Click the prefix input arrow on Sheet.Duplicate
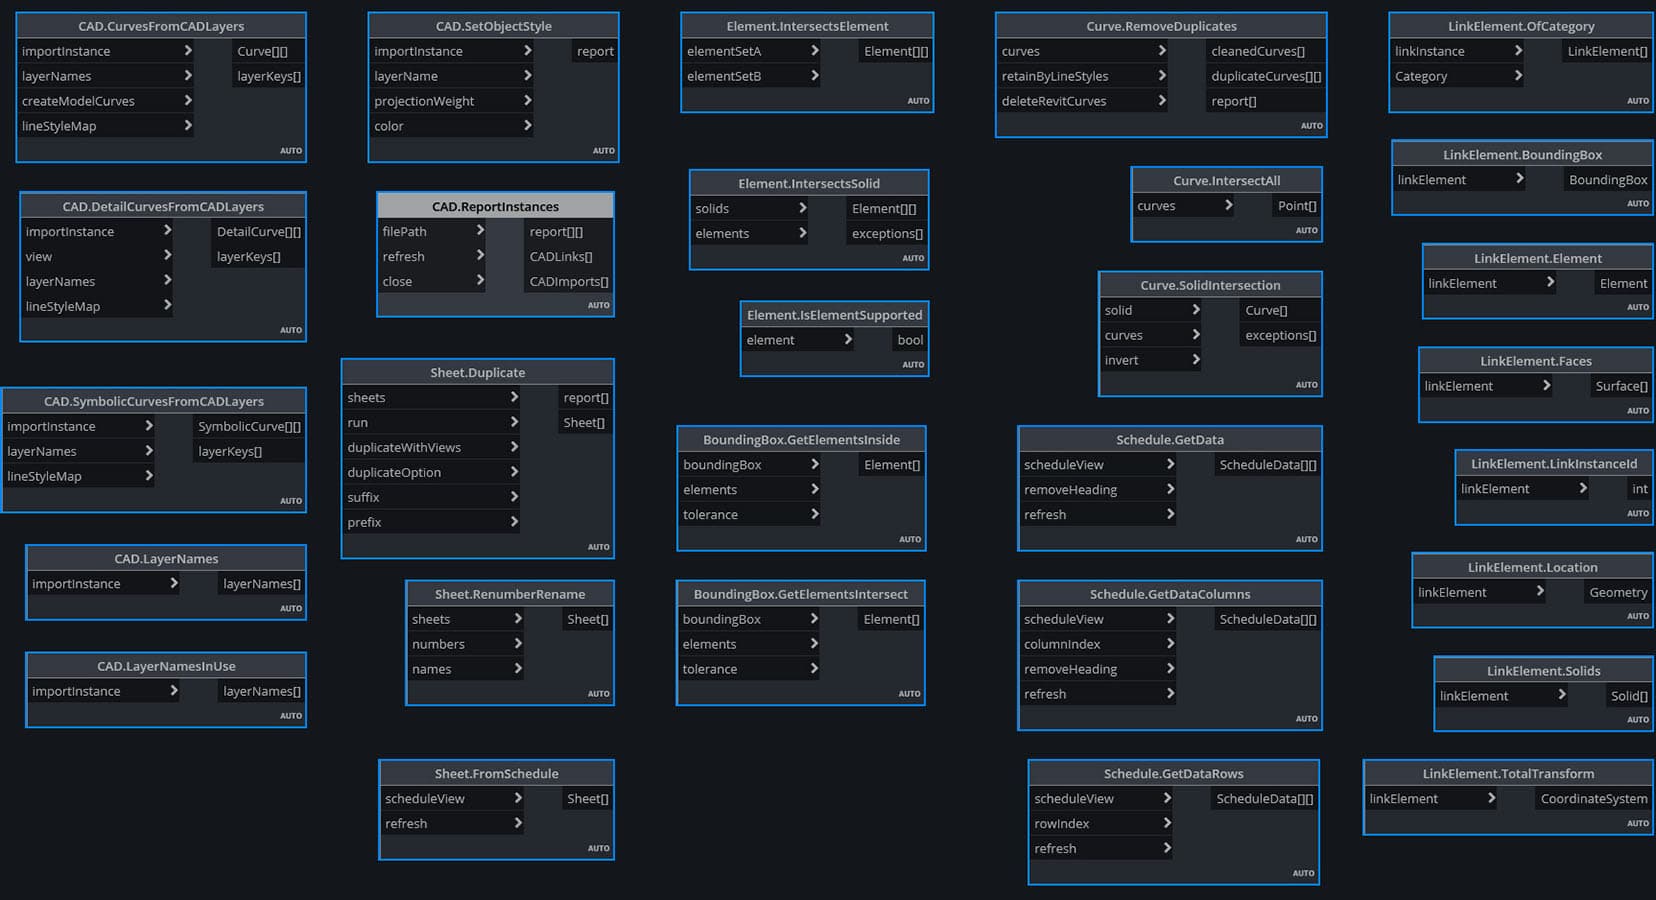Image resolution: width=1656 pixels, height=900 pixels. [514, 521]
